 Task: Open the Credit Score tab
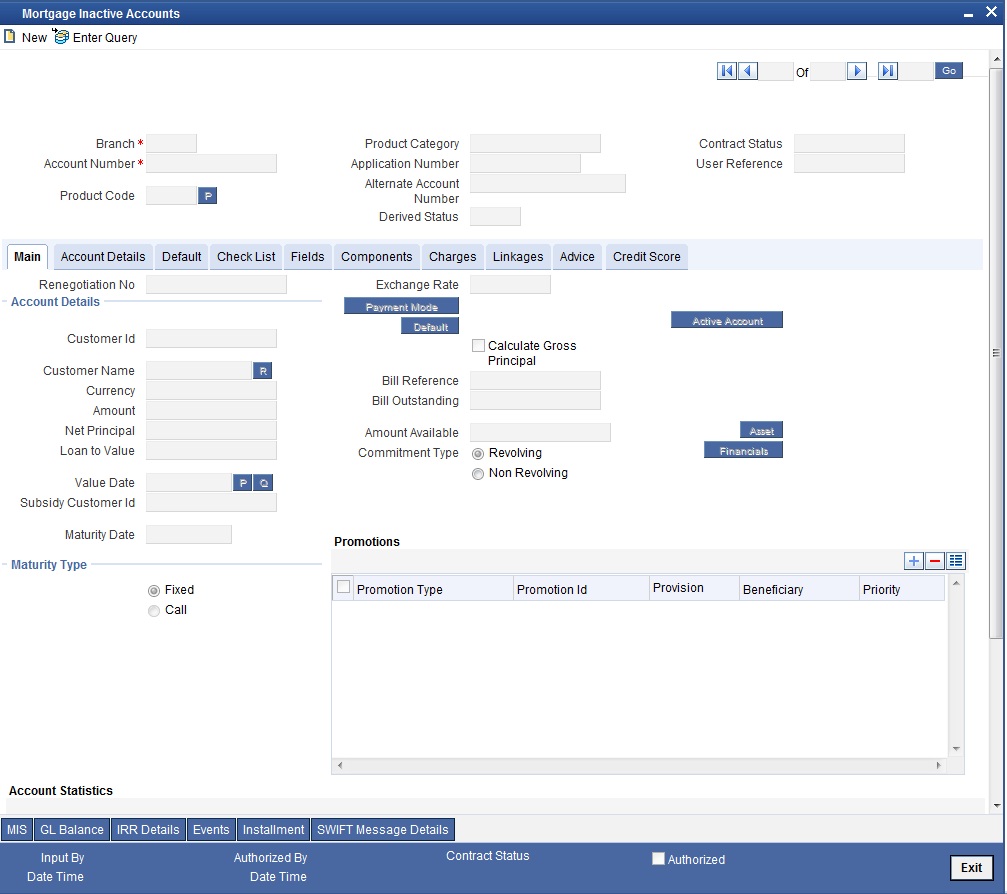(x=647, y=257)
